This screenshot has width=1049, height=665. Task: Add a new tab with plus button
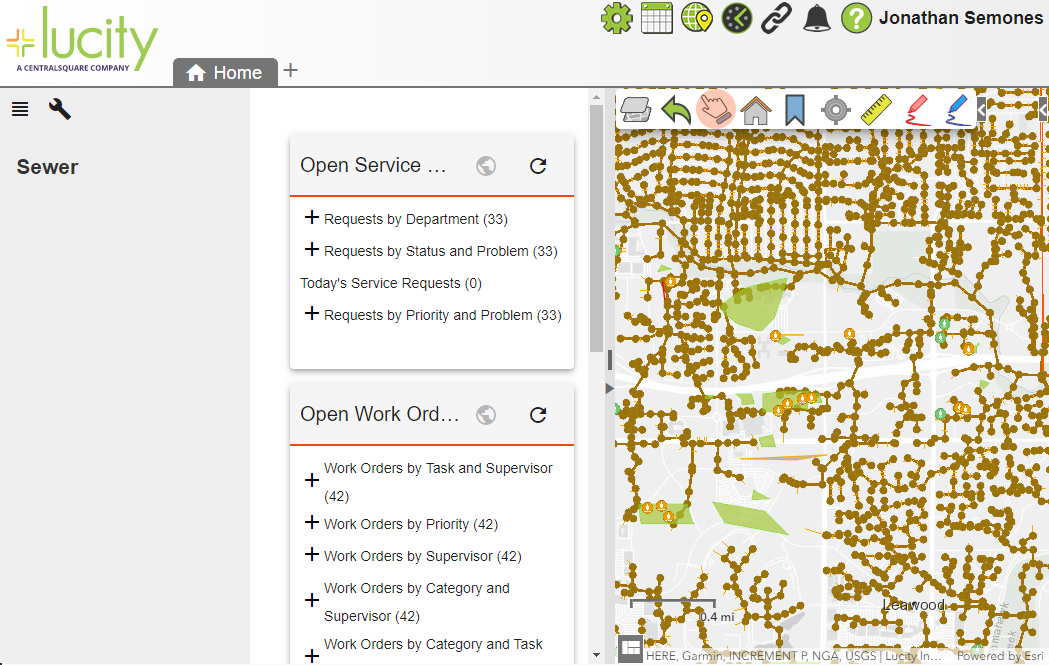(x=290, y=70)
